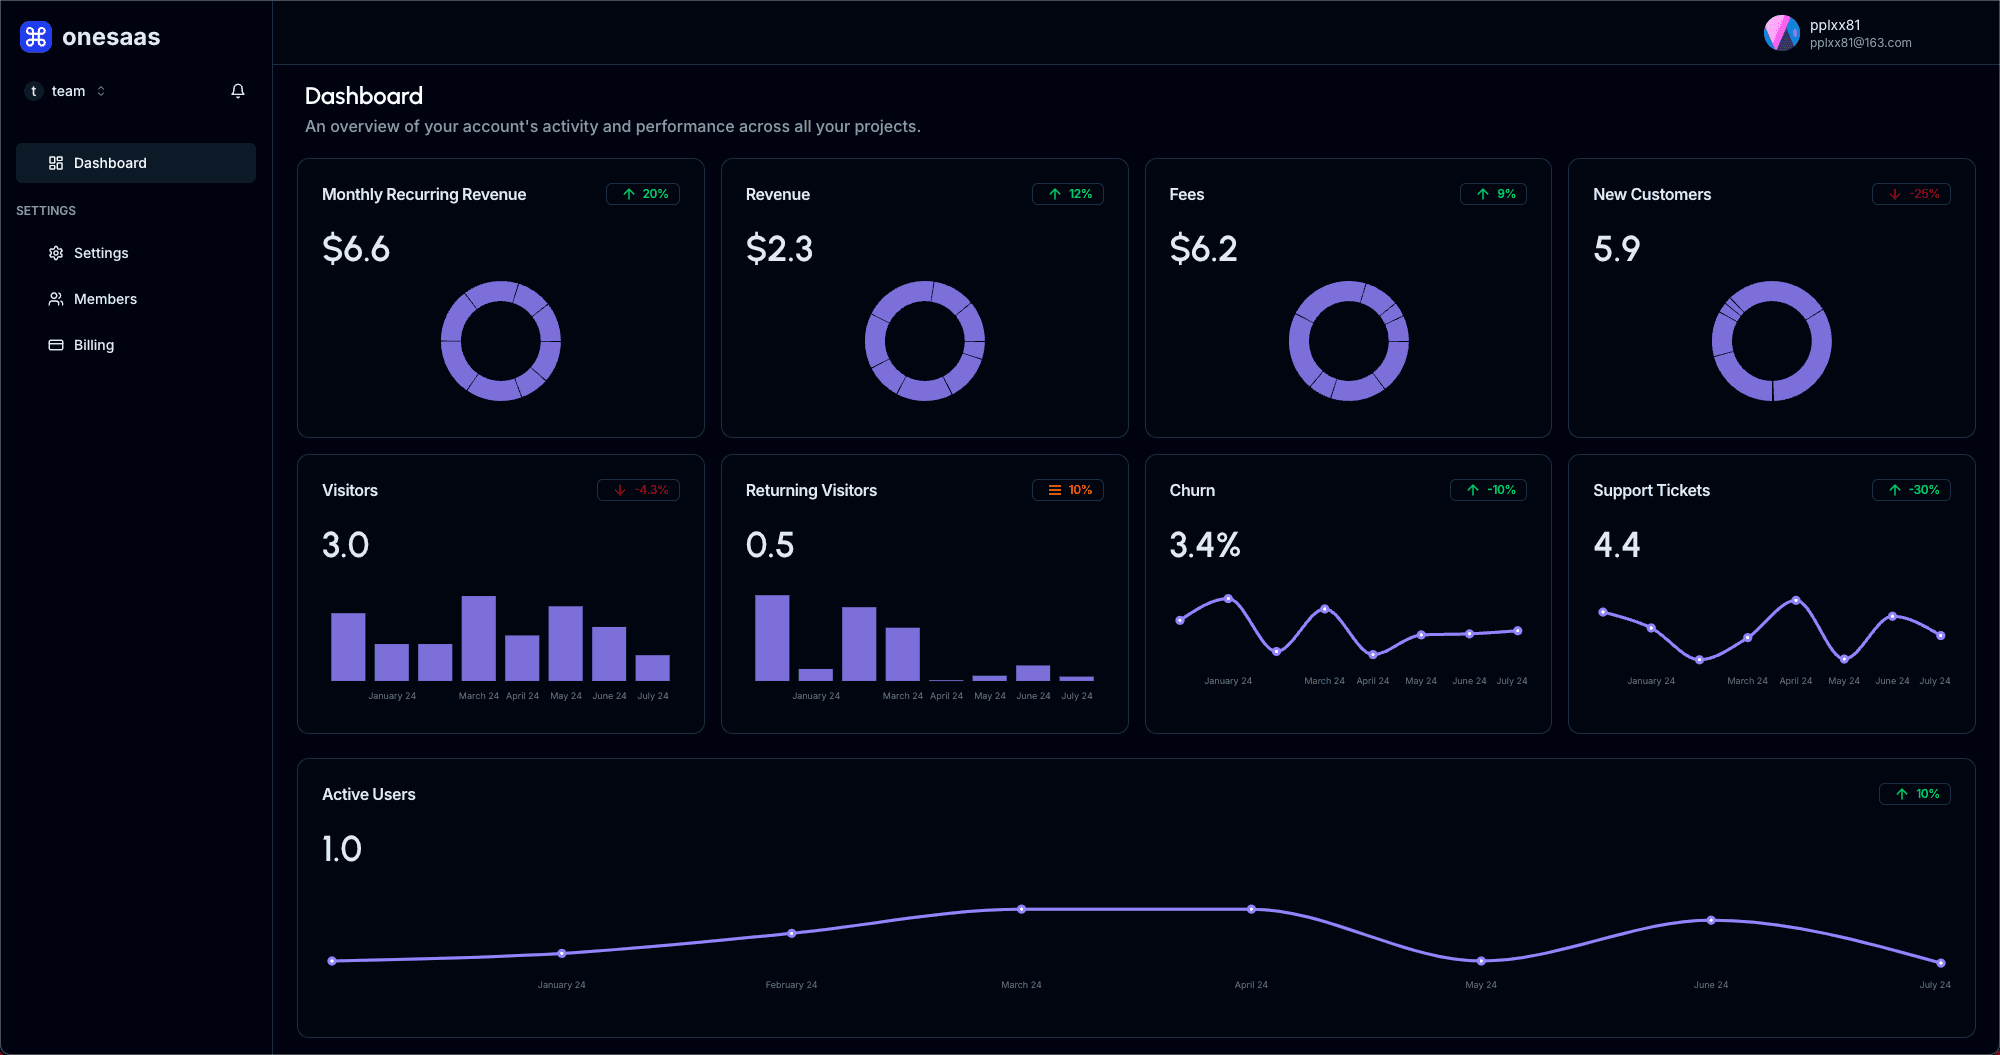Click the down arrow in New Customers -25% badge
This screenshot has height=1055, width=2000.
pos(1895,194)
